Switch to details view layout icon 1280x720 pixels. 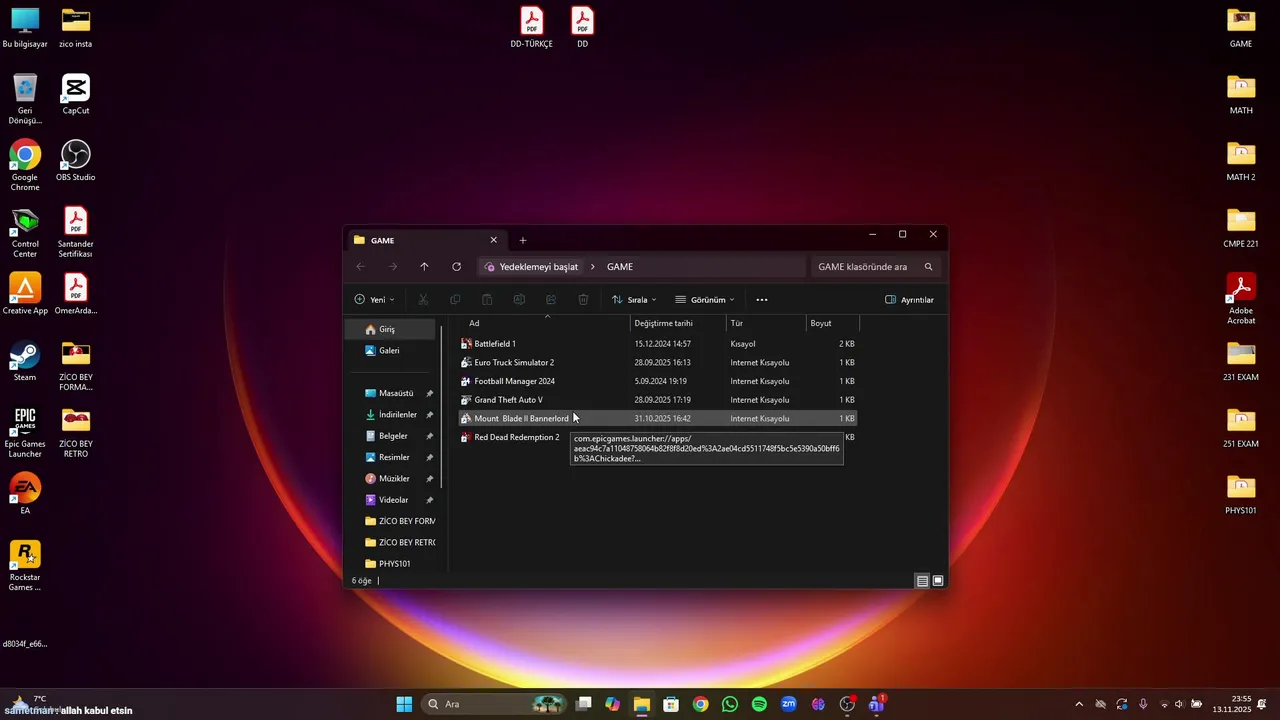click(922, 581)
